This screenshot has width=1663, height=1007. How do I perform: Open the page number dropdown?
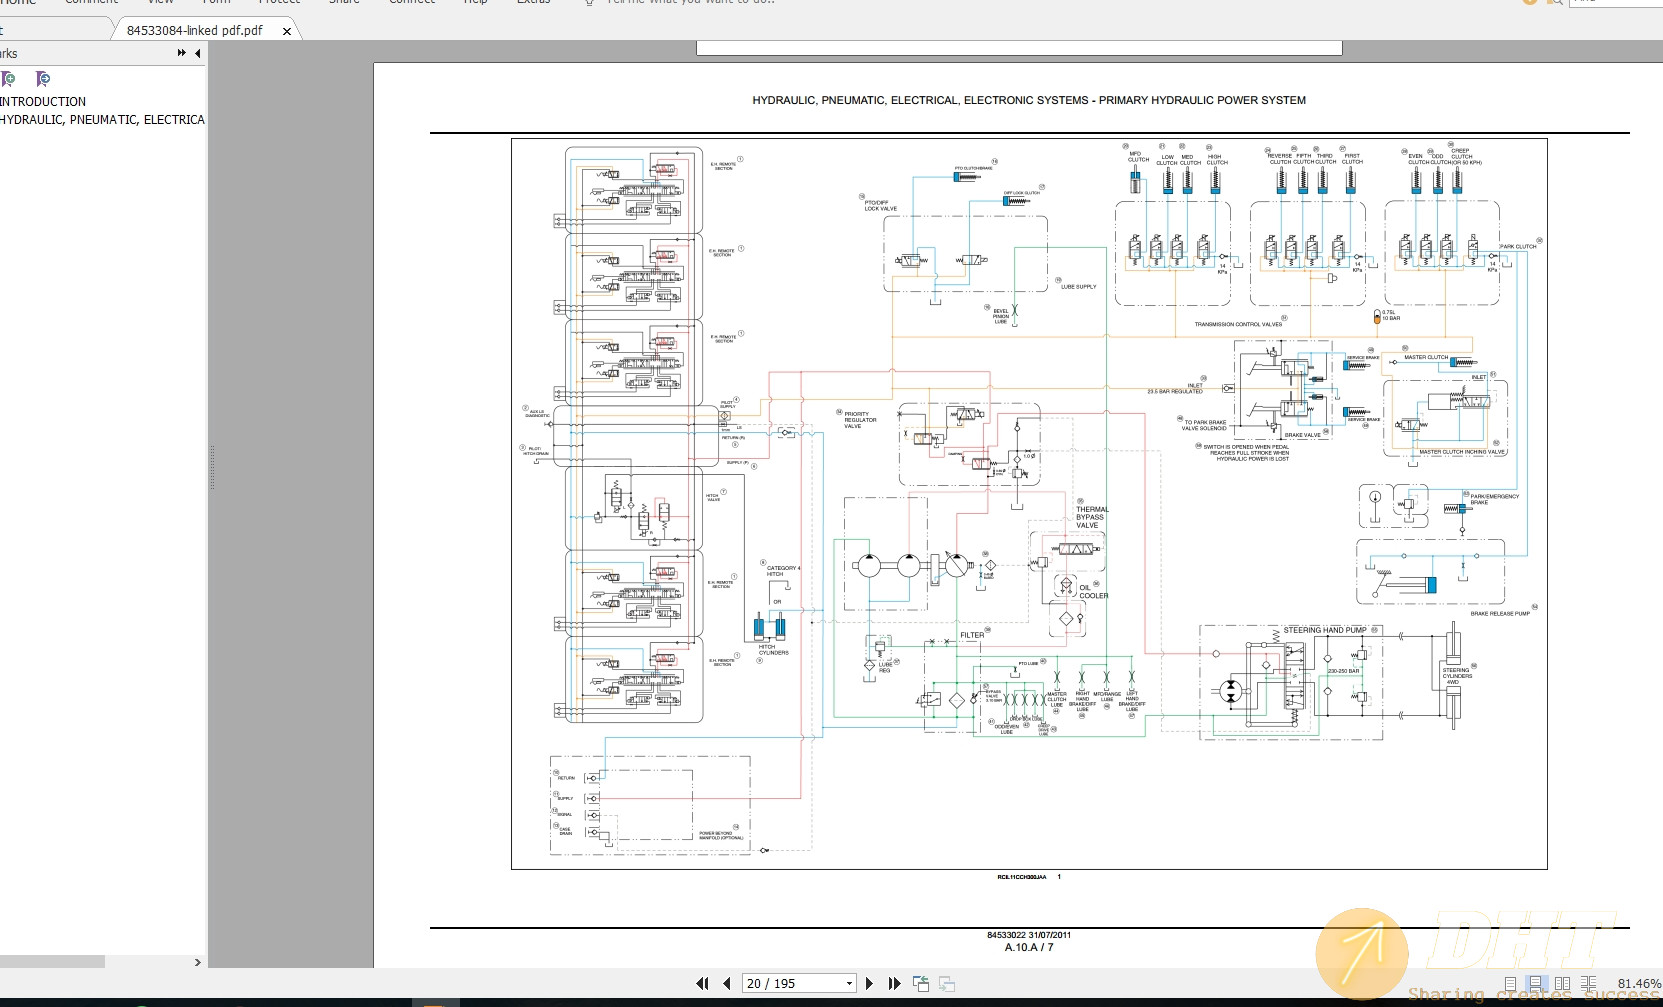[849, 983]
